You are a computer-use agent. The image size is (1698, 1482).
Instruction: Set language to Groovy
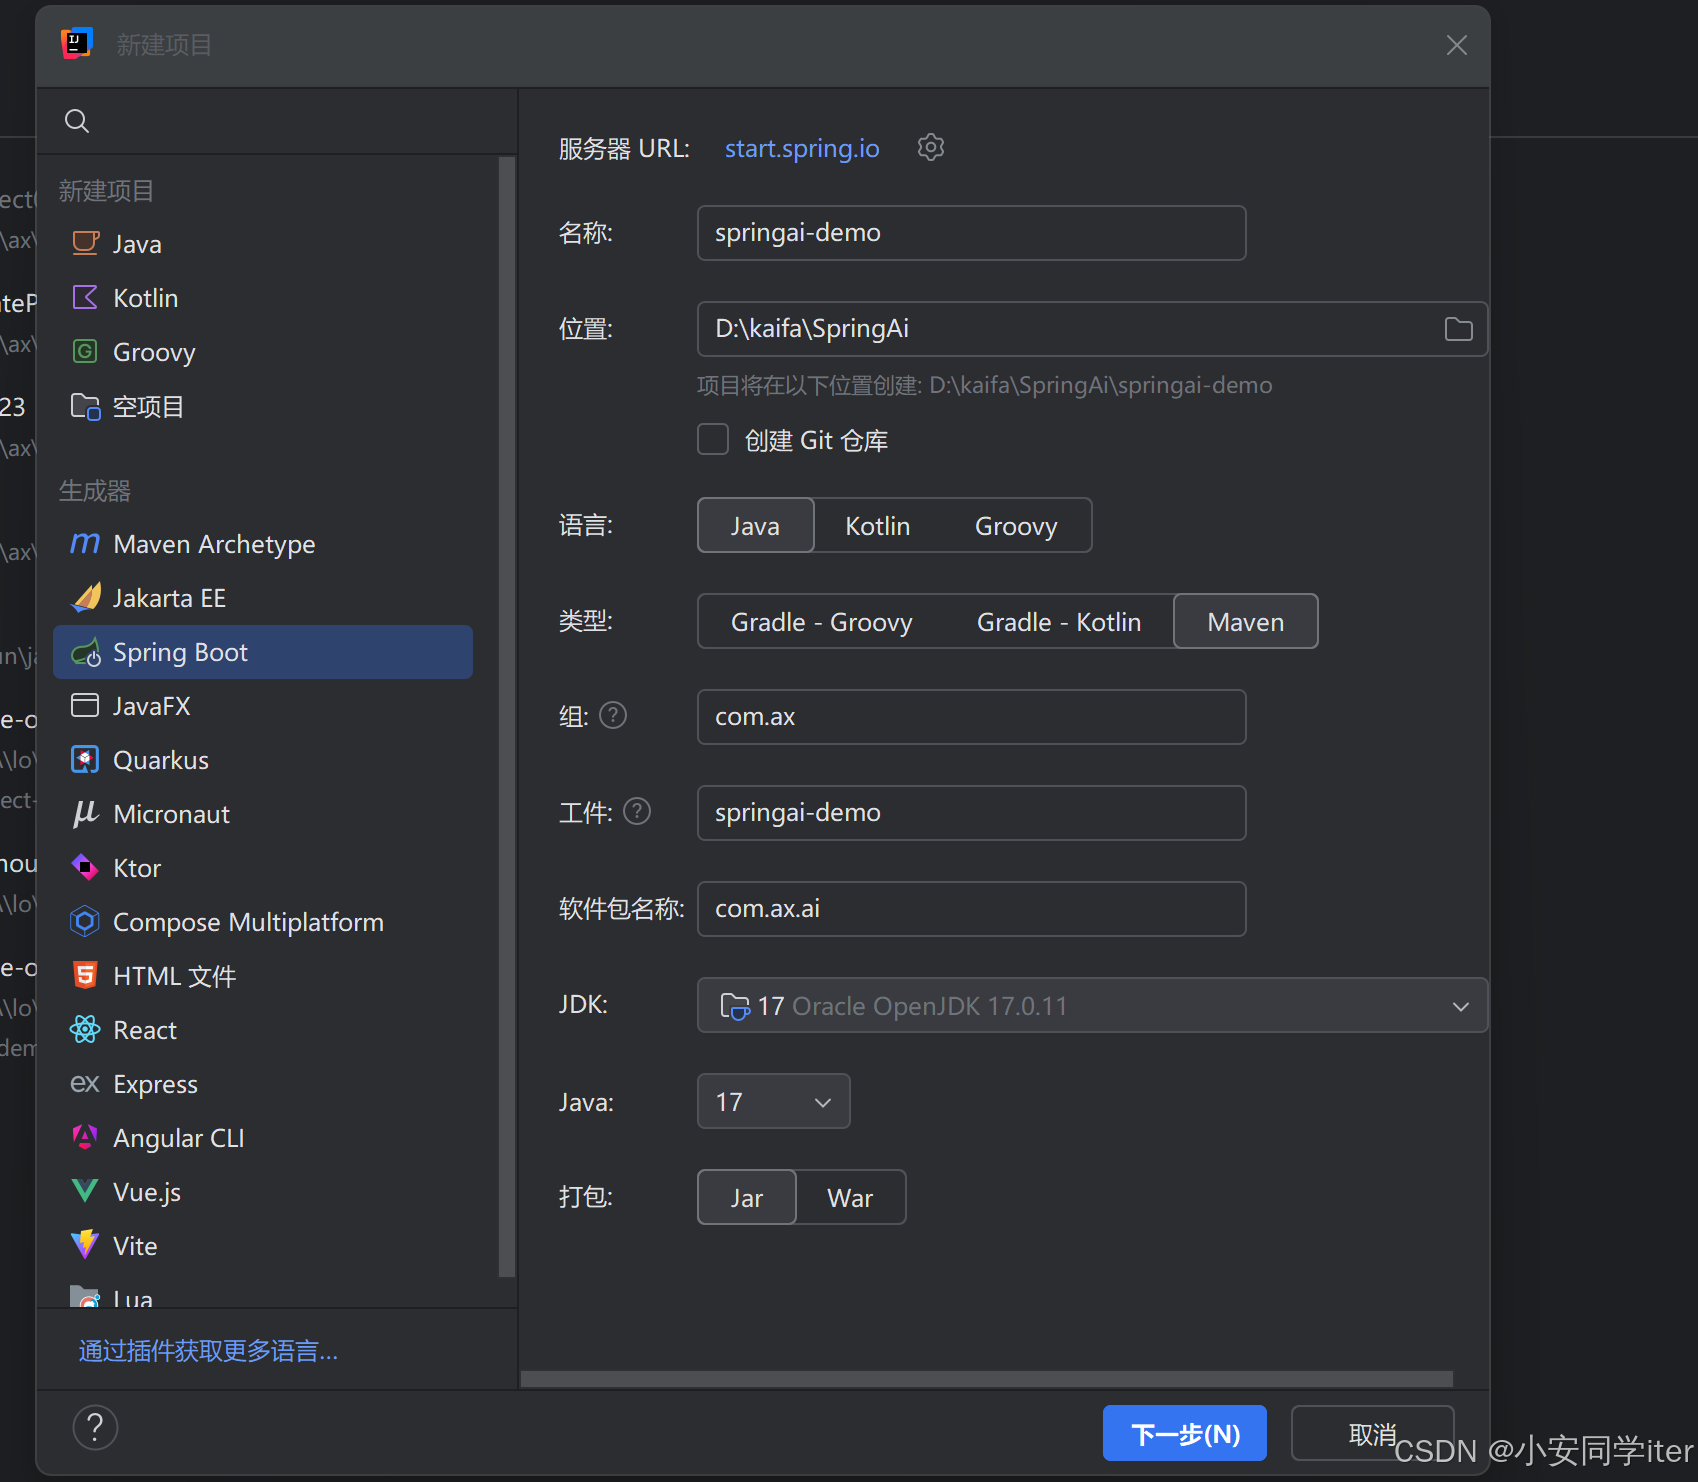[x=1016, y=525]
